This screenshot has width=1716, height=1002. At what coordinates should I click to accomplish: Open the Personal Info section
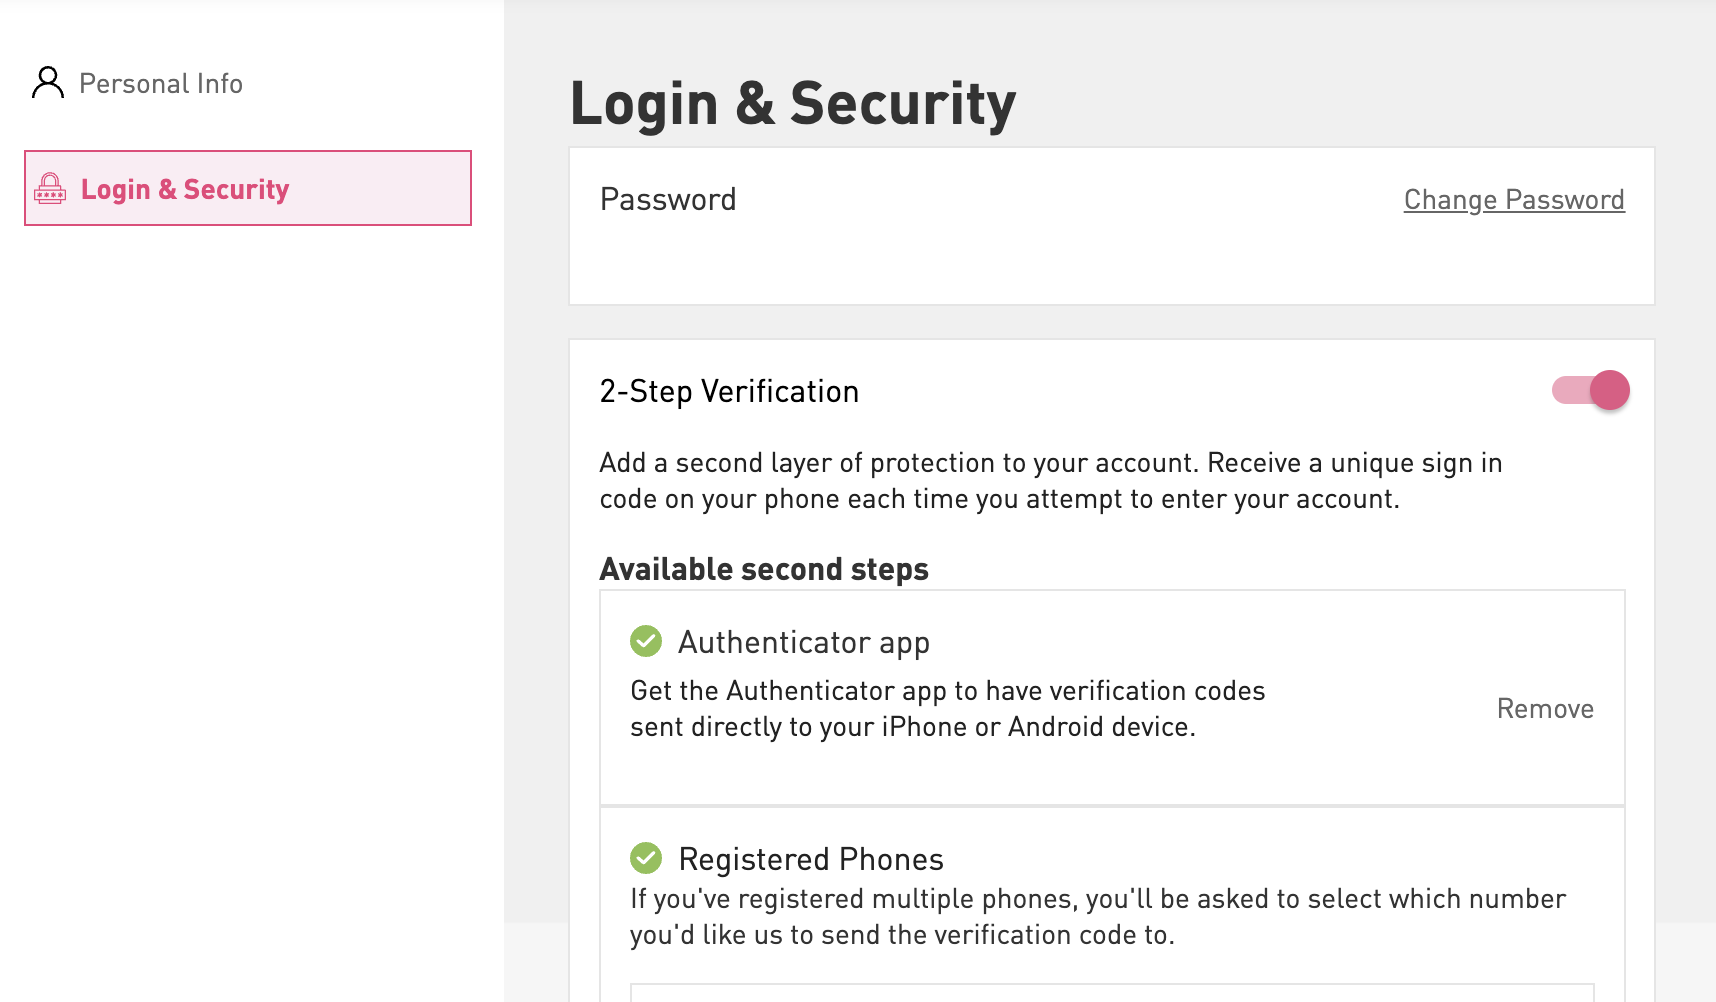tap(161, 83)
